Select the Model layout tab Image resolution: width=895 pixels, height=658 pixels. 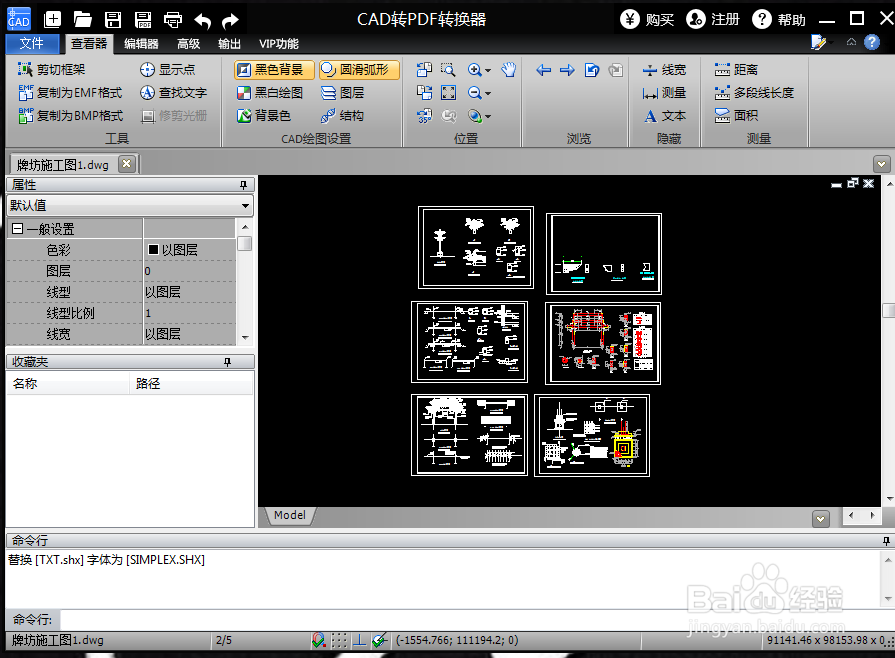coord(290,515)
